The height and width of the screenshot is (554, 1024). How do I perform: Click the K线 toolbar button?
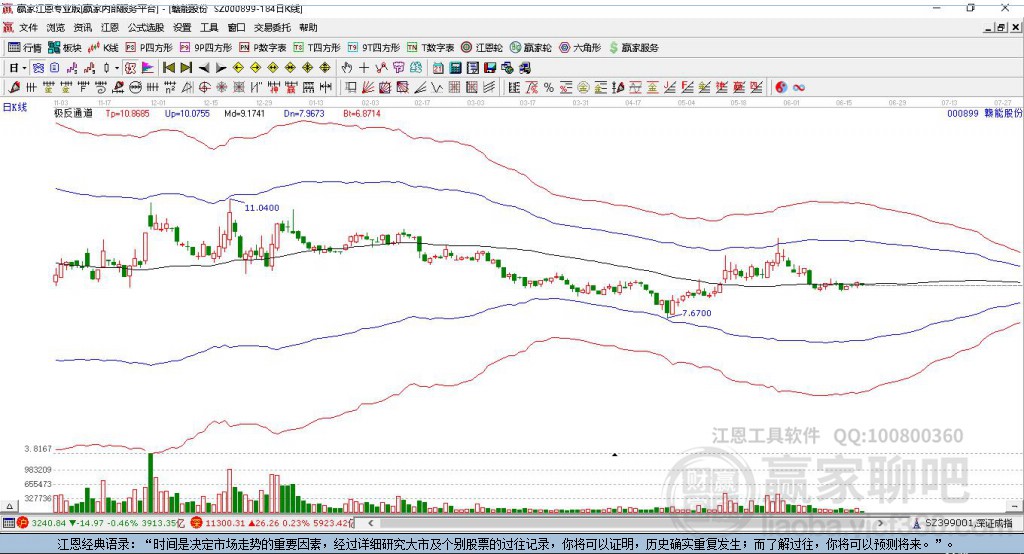(x=103, y=48)
